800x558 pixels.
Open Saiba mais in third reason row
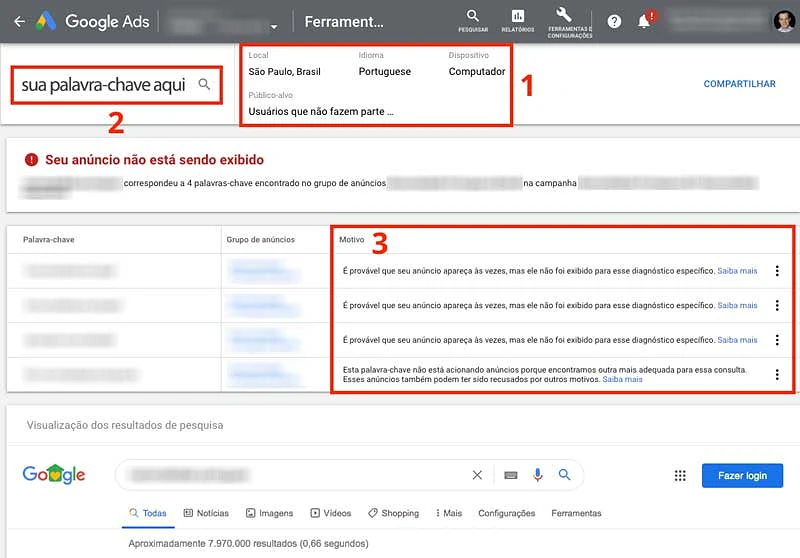click(x=737, y=340)
